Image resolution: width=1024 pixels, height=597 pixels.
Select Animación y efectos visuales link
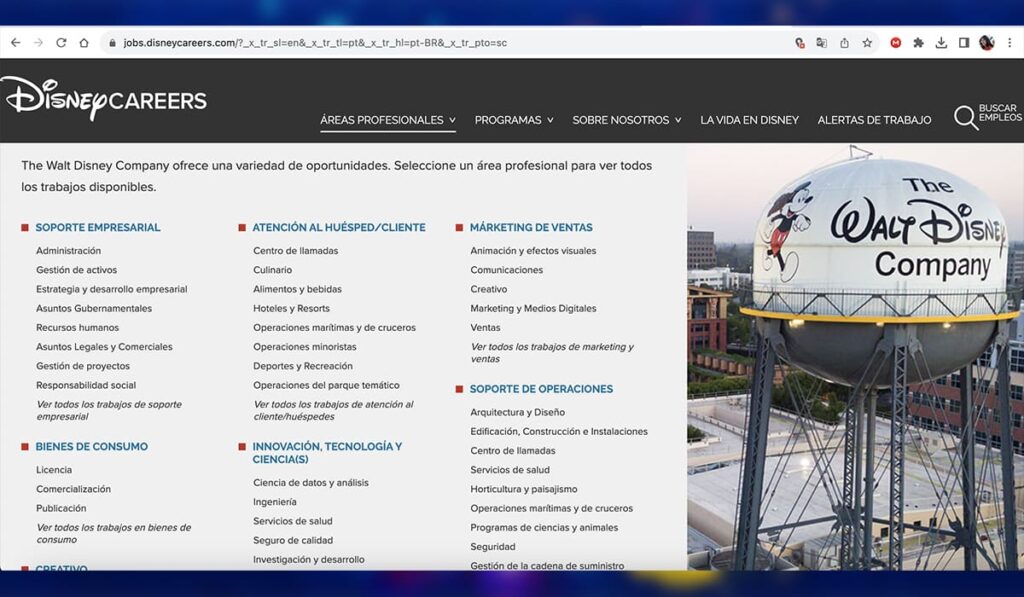[x=533, y=251]
